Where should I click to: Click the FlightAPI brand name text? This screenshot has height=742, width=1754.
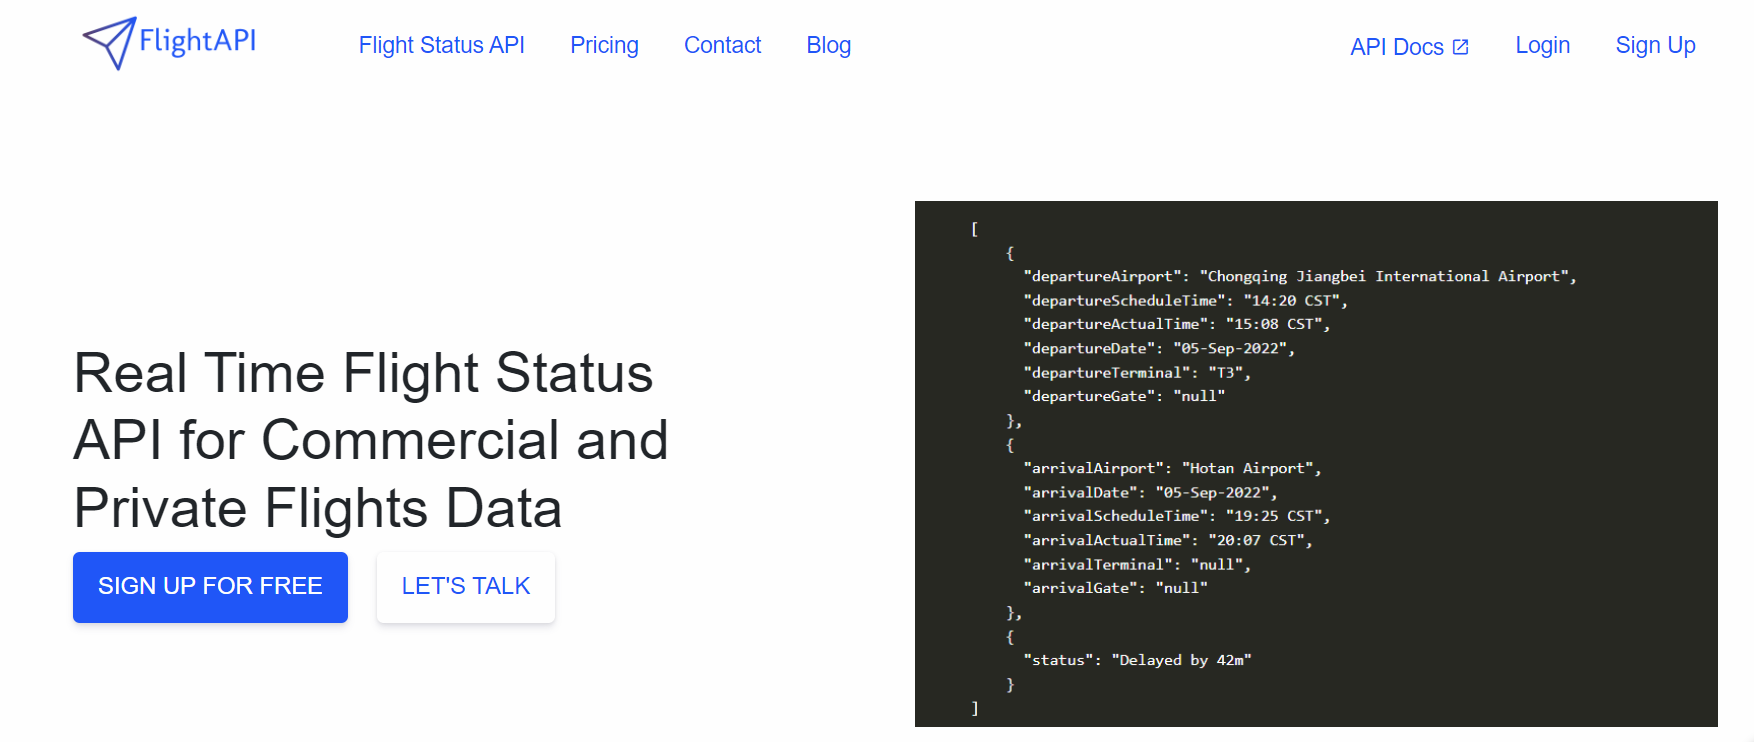[x=198, y=41]
